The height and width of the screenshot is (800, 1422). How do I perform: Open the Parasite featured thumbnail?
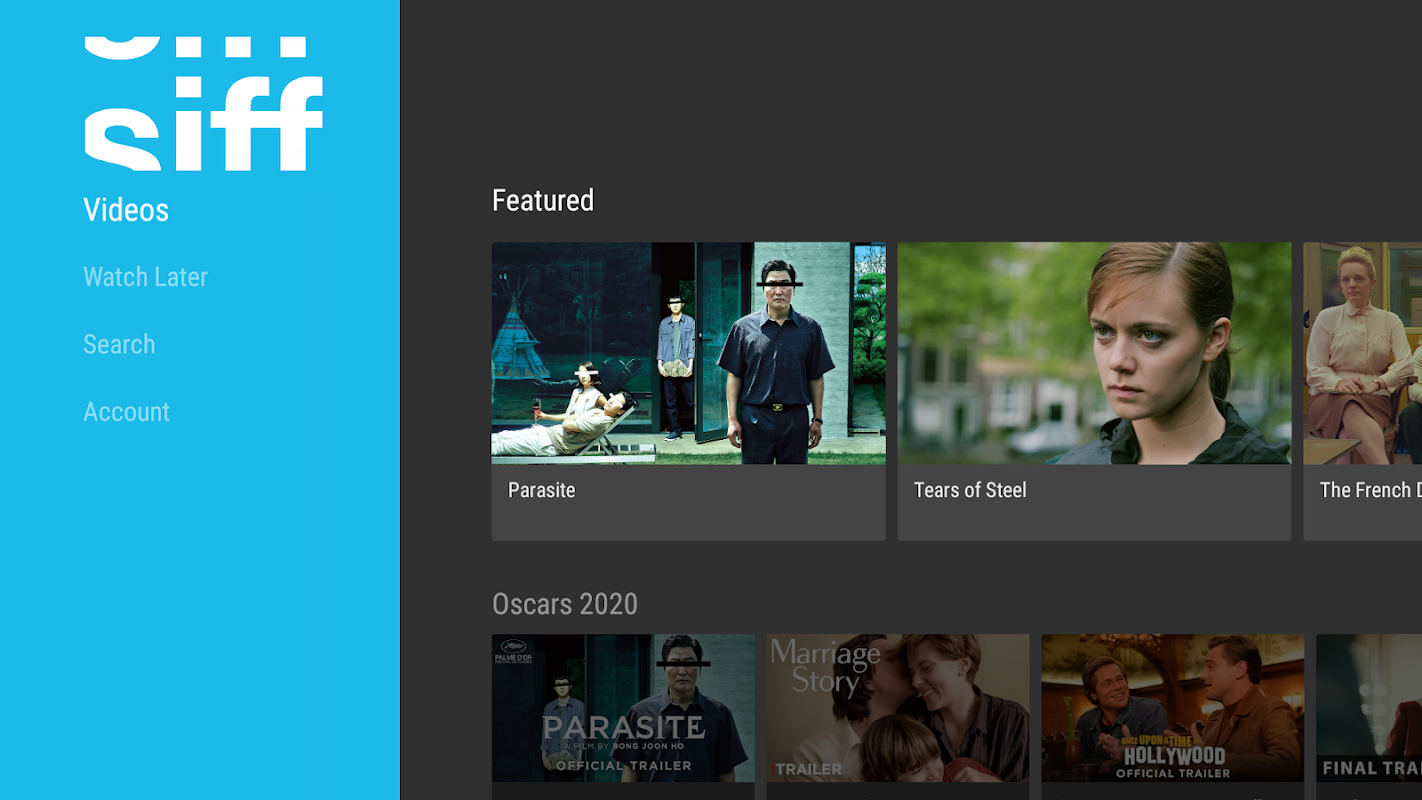click(x=688, y=353)
